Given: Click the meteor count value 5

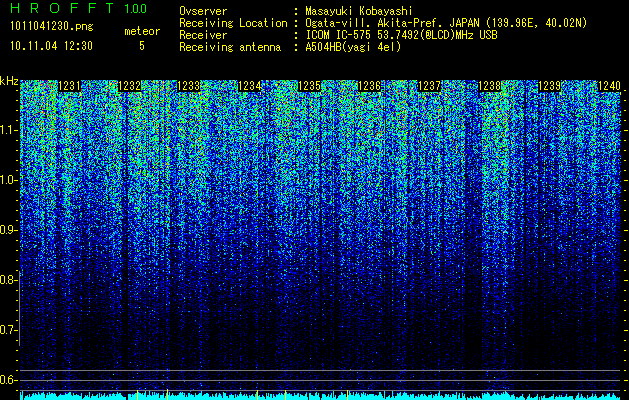Looking at the screenshot, I should 142,46.
